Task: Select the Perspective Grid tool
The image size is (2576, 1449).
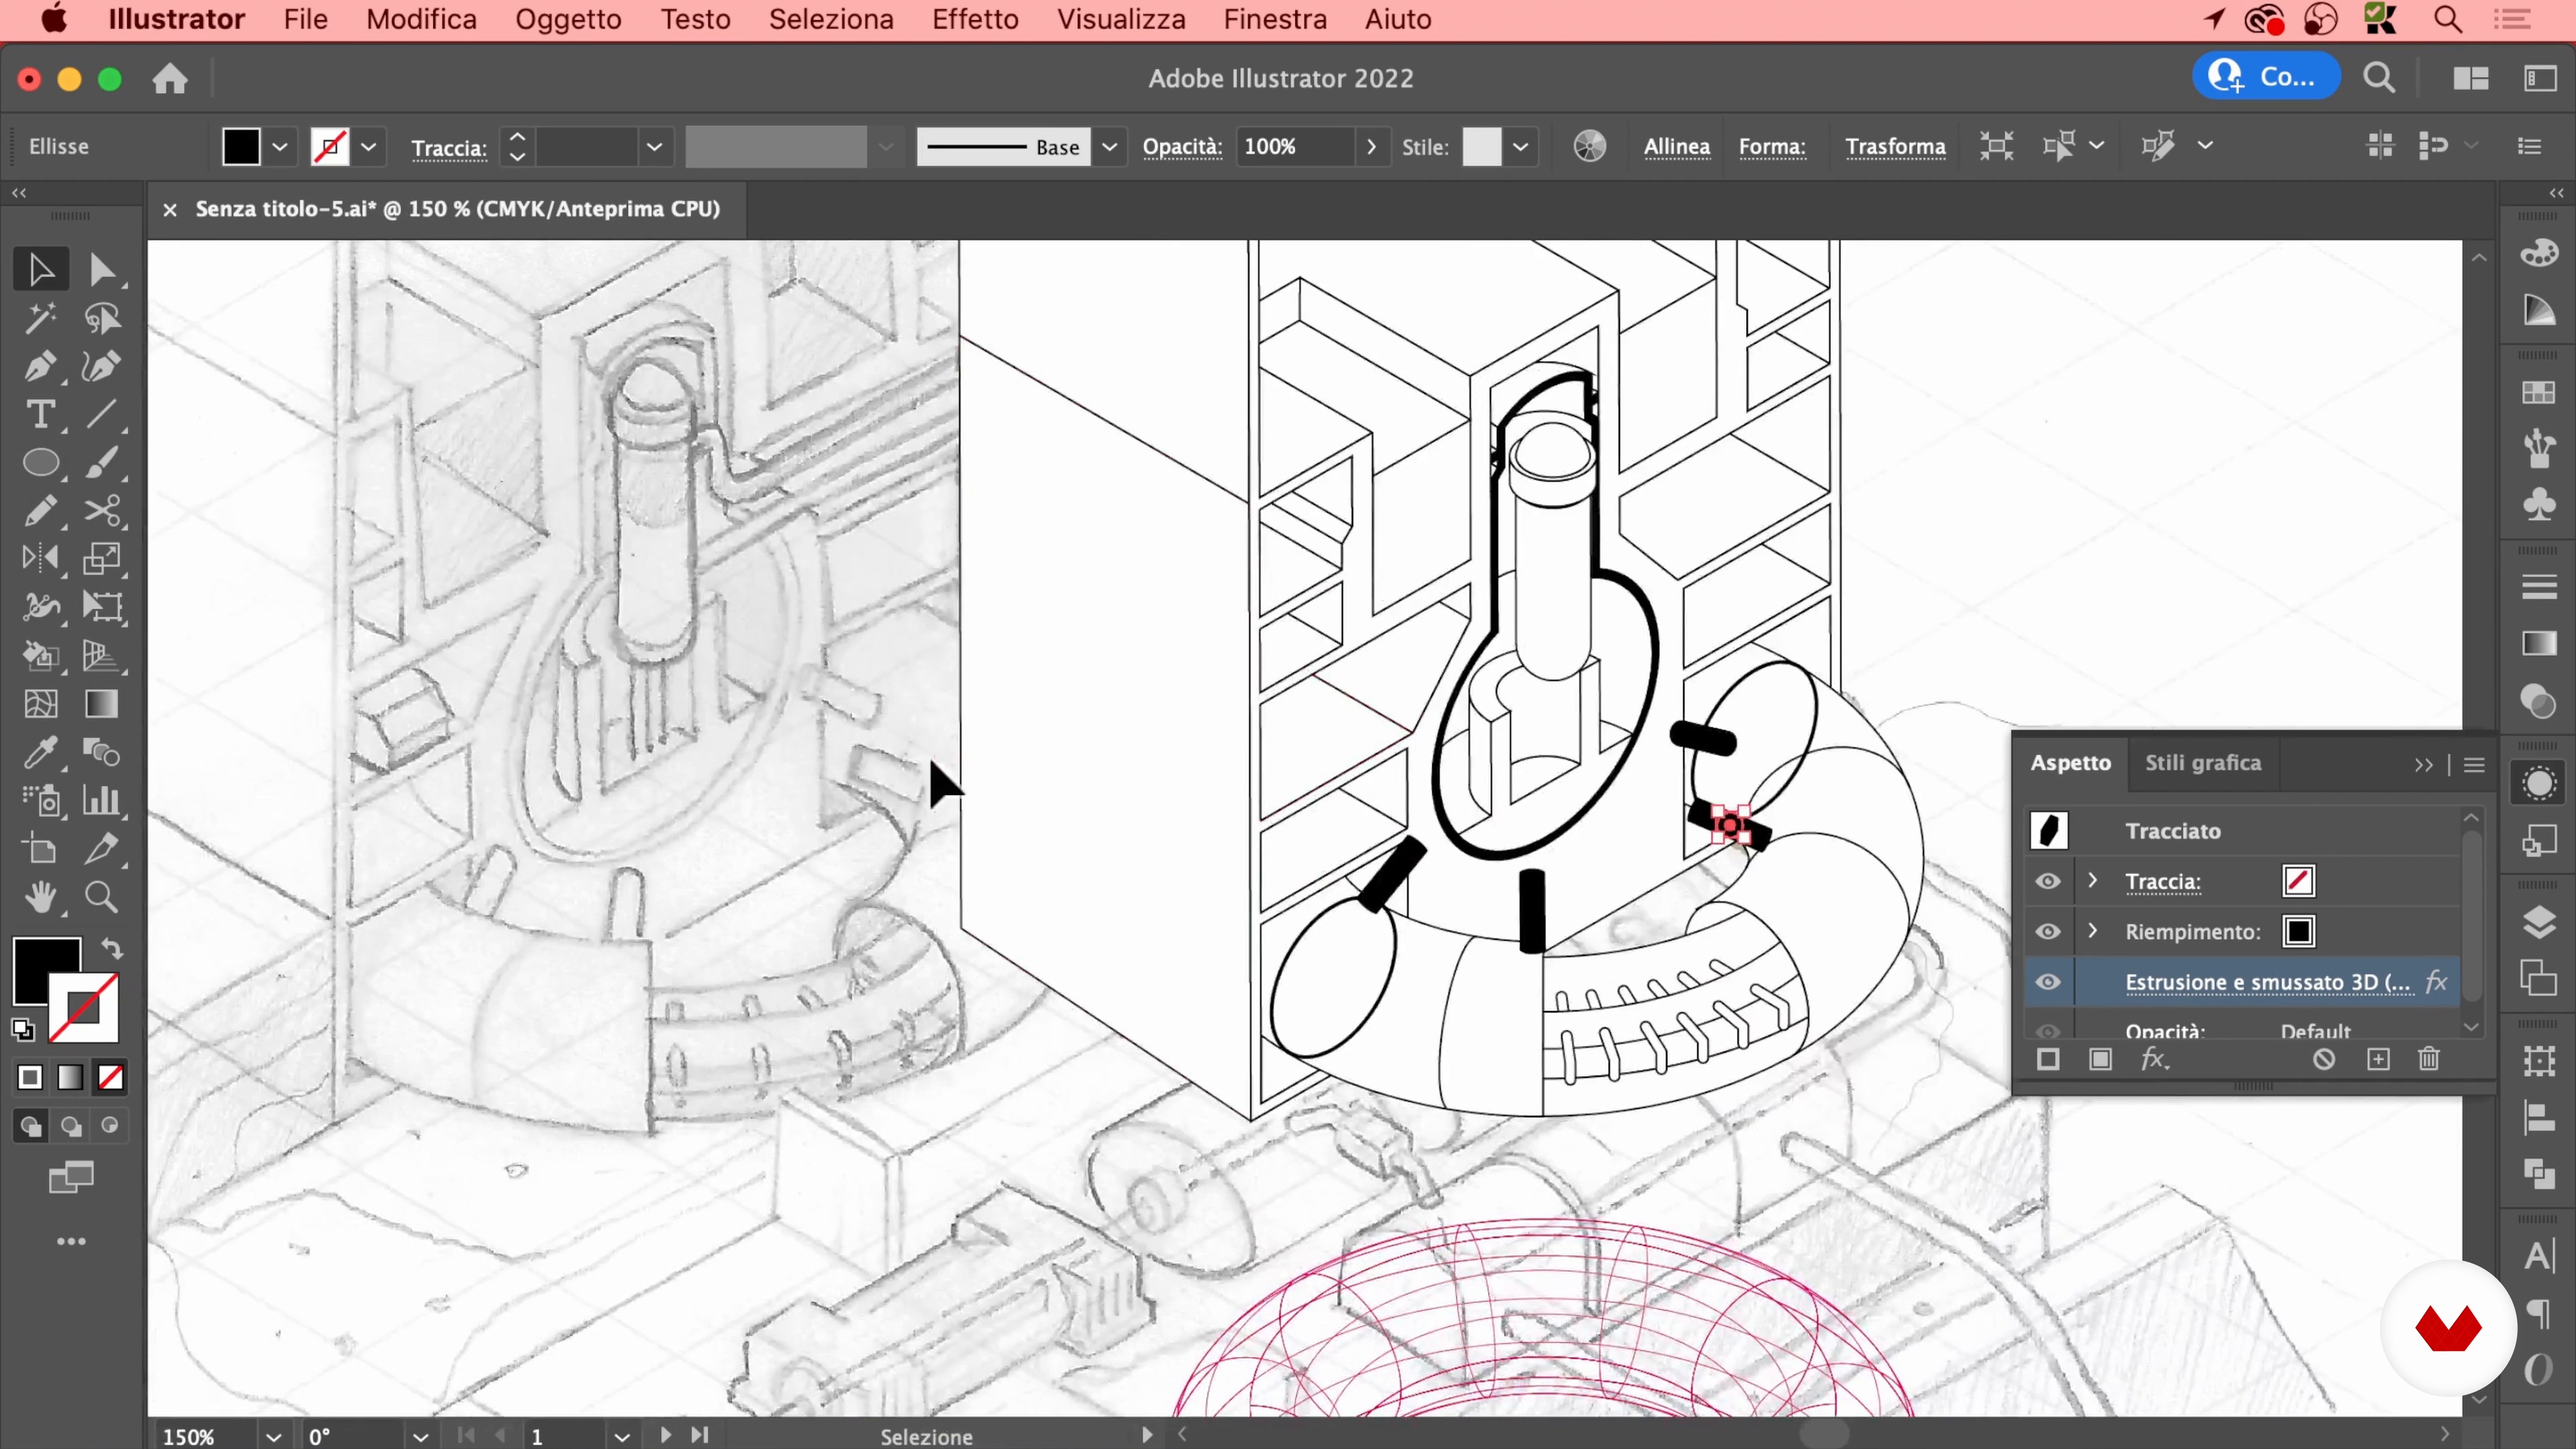Action: 101,656
